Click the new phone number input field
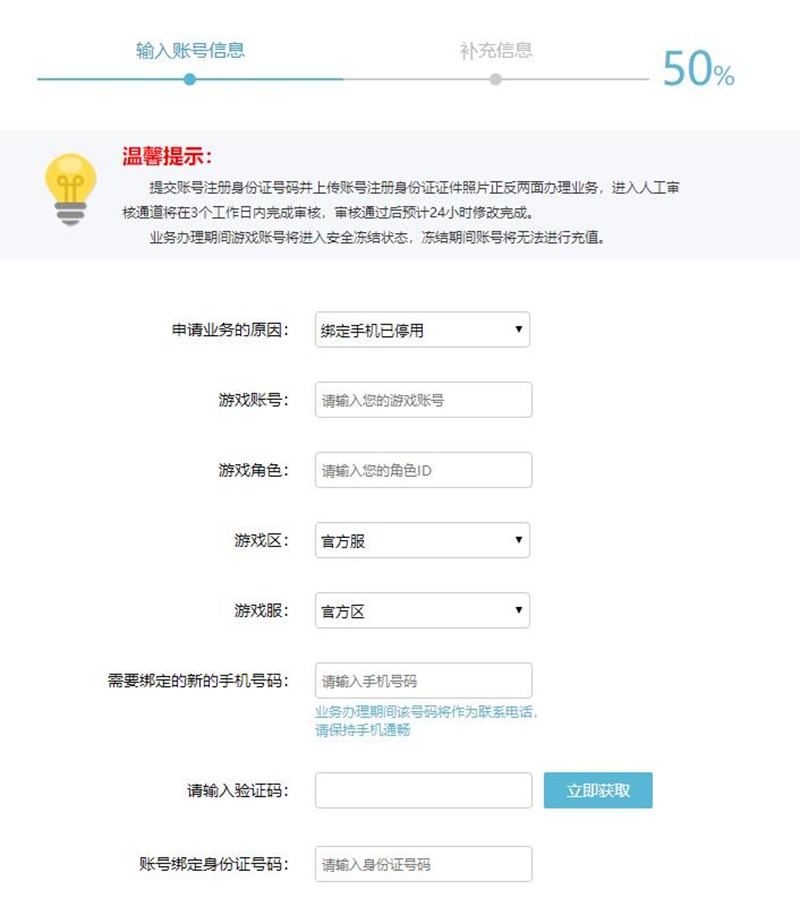 423,681
